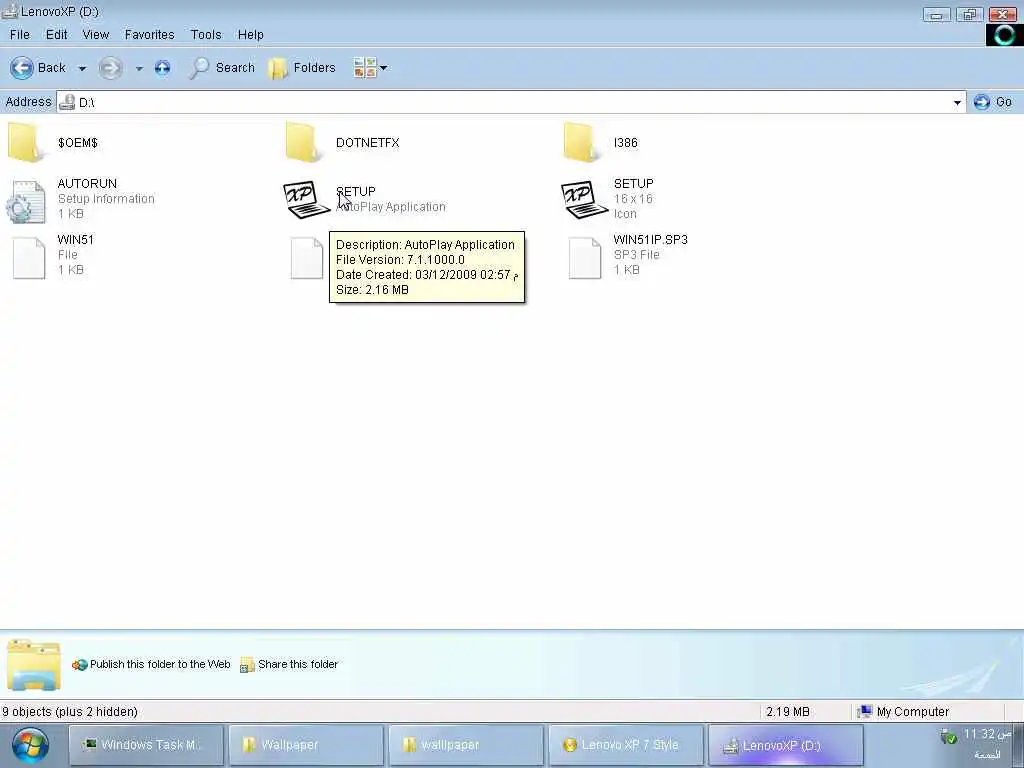The width and height of the screenshot is (1024, 768).
Task: Select the SETUP AutoPlay Application icon
Action: [307, 199]
